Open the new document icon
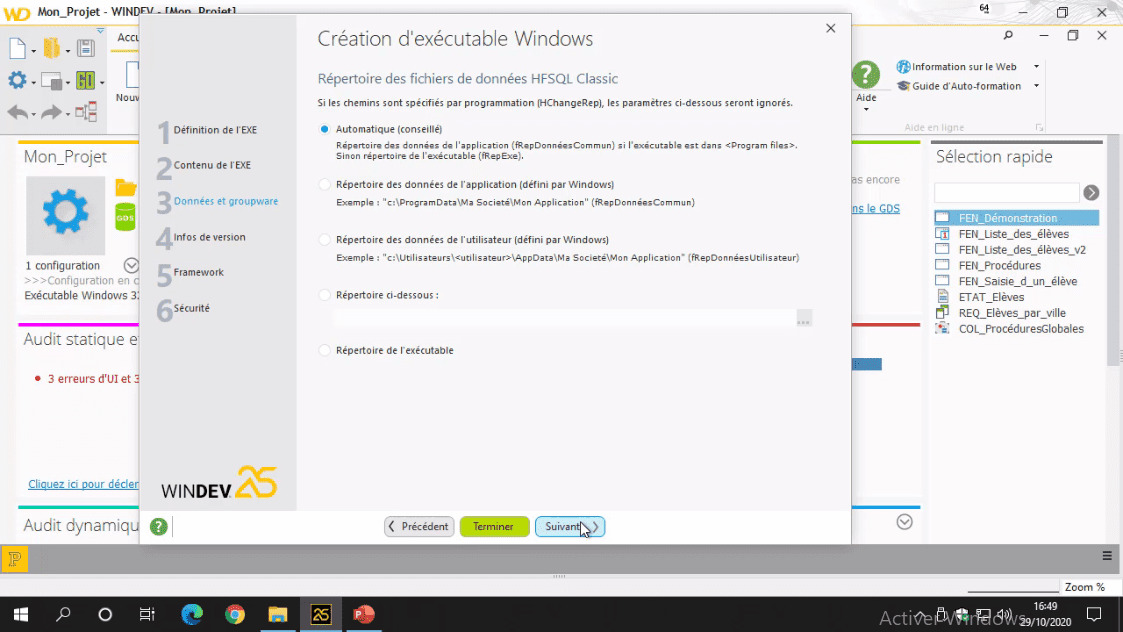This screenshot has height=632, width=1123. pos(16,48)
